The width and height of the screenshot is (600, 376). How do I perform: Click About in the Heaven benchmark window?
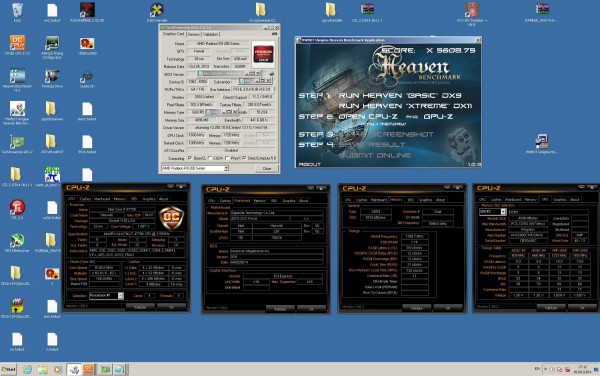point(310,164)
